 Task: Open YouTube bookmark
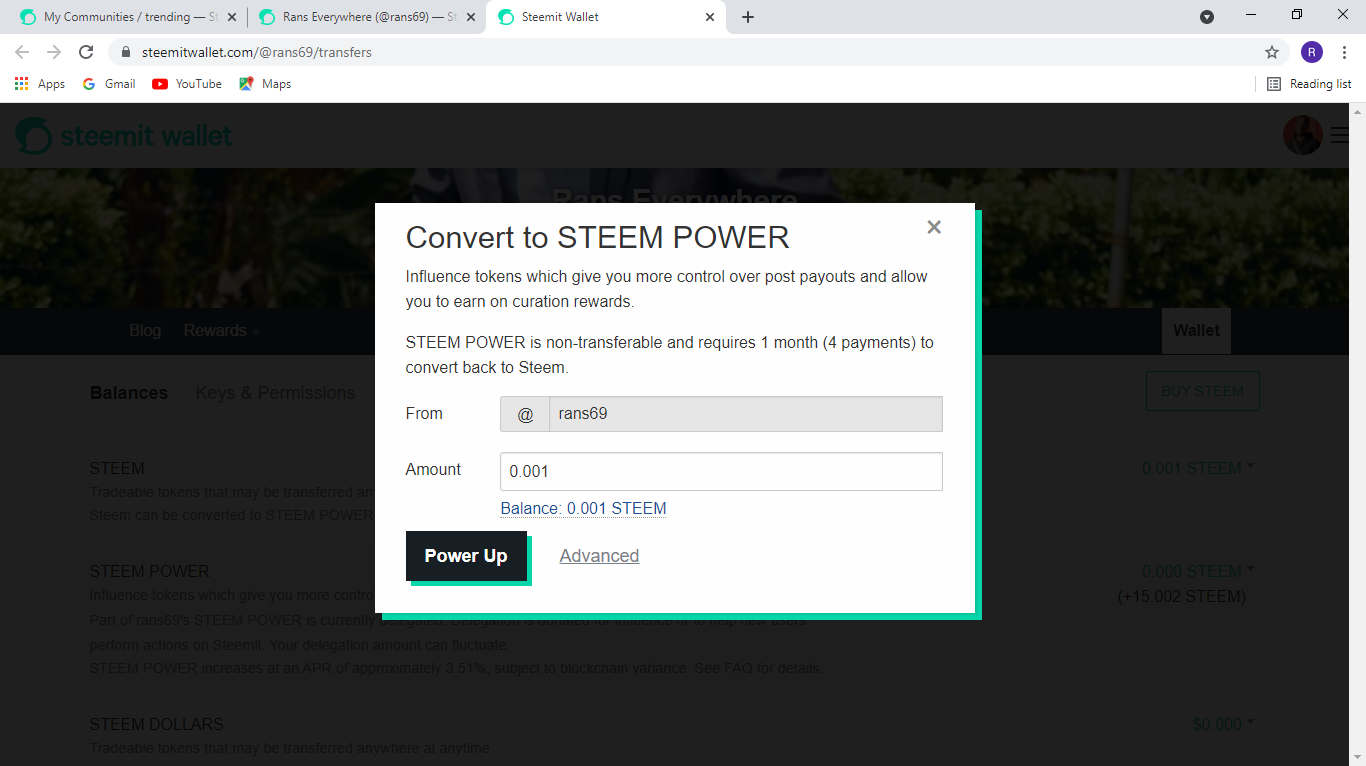187,84
